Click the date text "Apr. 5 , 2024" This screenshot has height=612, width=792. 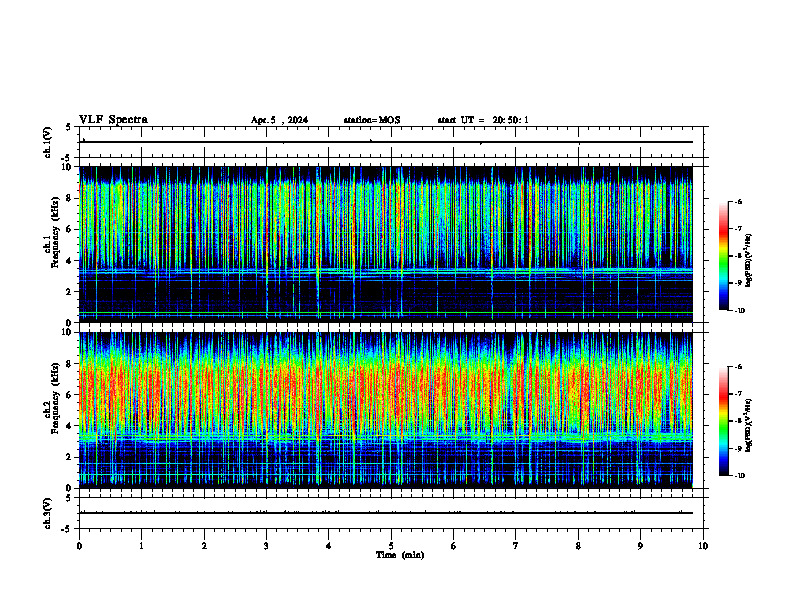(x=279, y=120)
